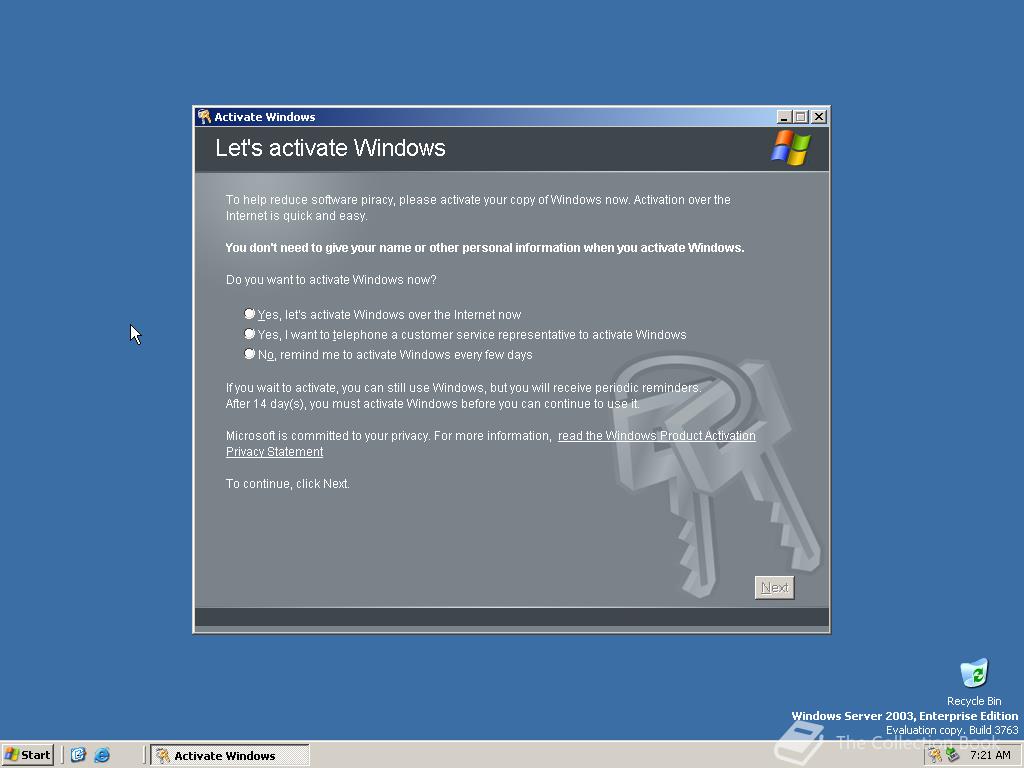Click the Next button
Screen dimensions: 1024x768
coord(775,588)
